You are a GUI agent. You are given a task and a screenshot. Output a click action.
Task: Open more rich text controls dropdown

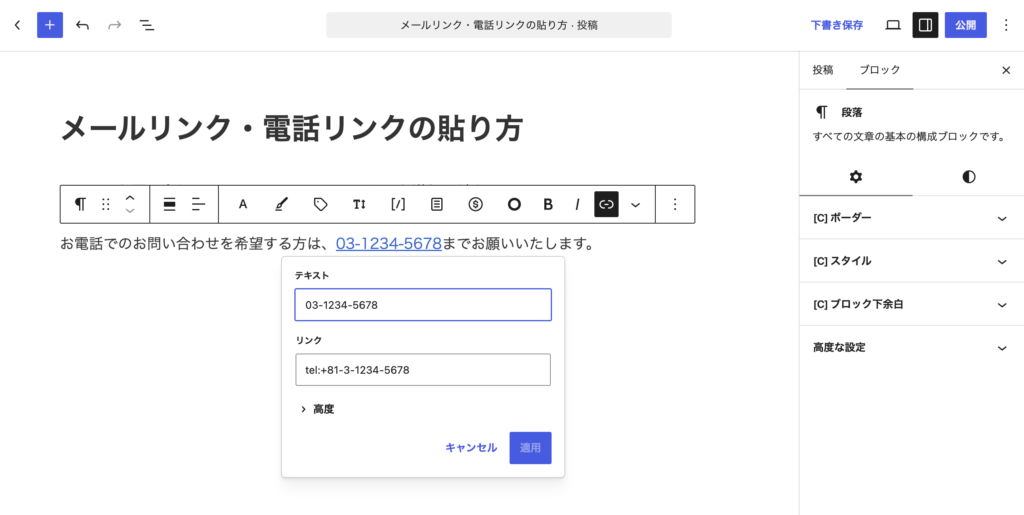(x=635, y=204)
